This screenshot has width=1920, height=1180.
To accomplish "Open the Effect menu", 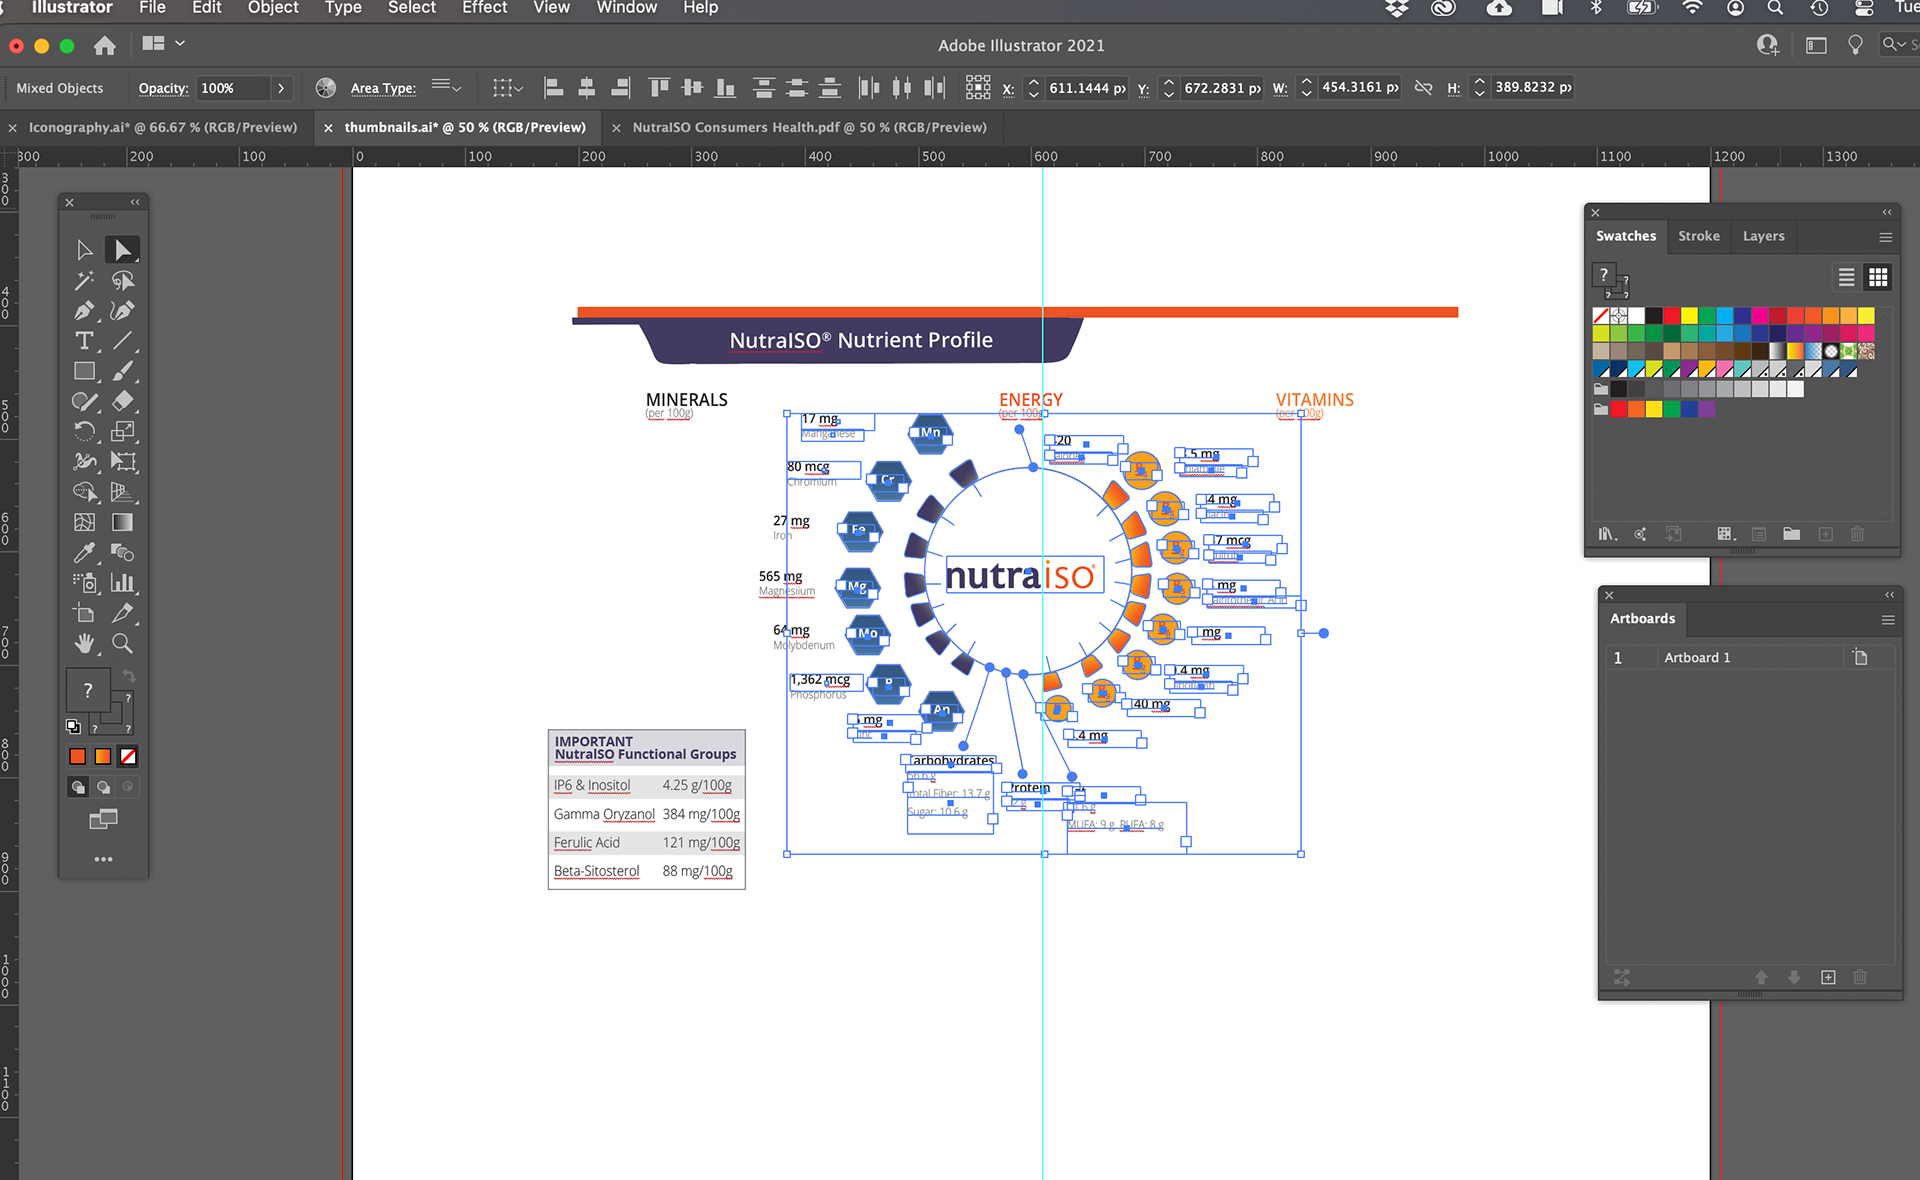I will [484, 8].
